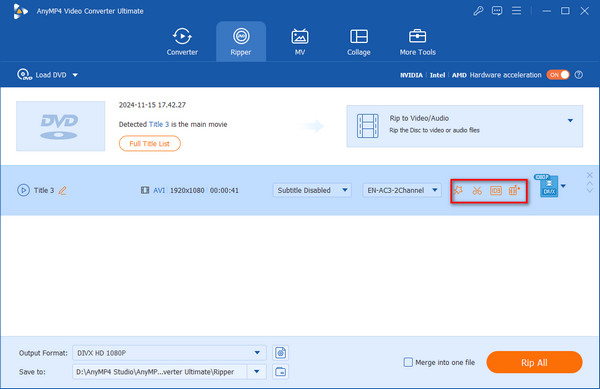The width and height of the screenshot is (600, 389).
Task: Select the Ripper tab
Action: tap(241, 42)
